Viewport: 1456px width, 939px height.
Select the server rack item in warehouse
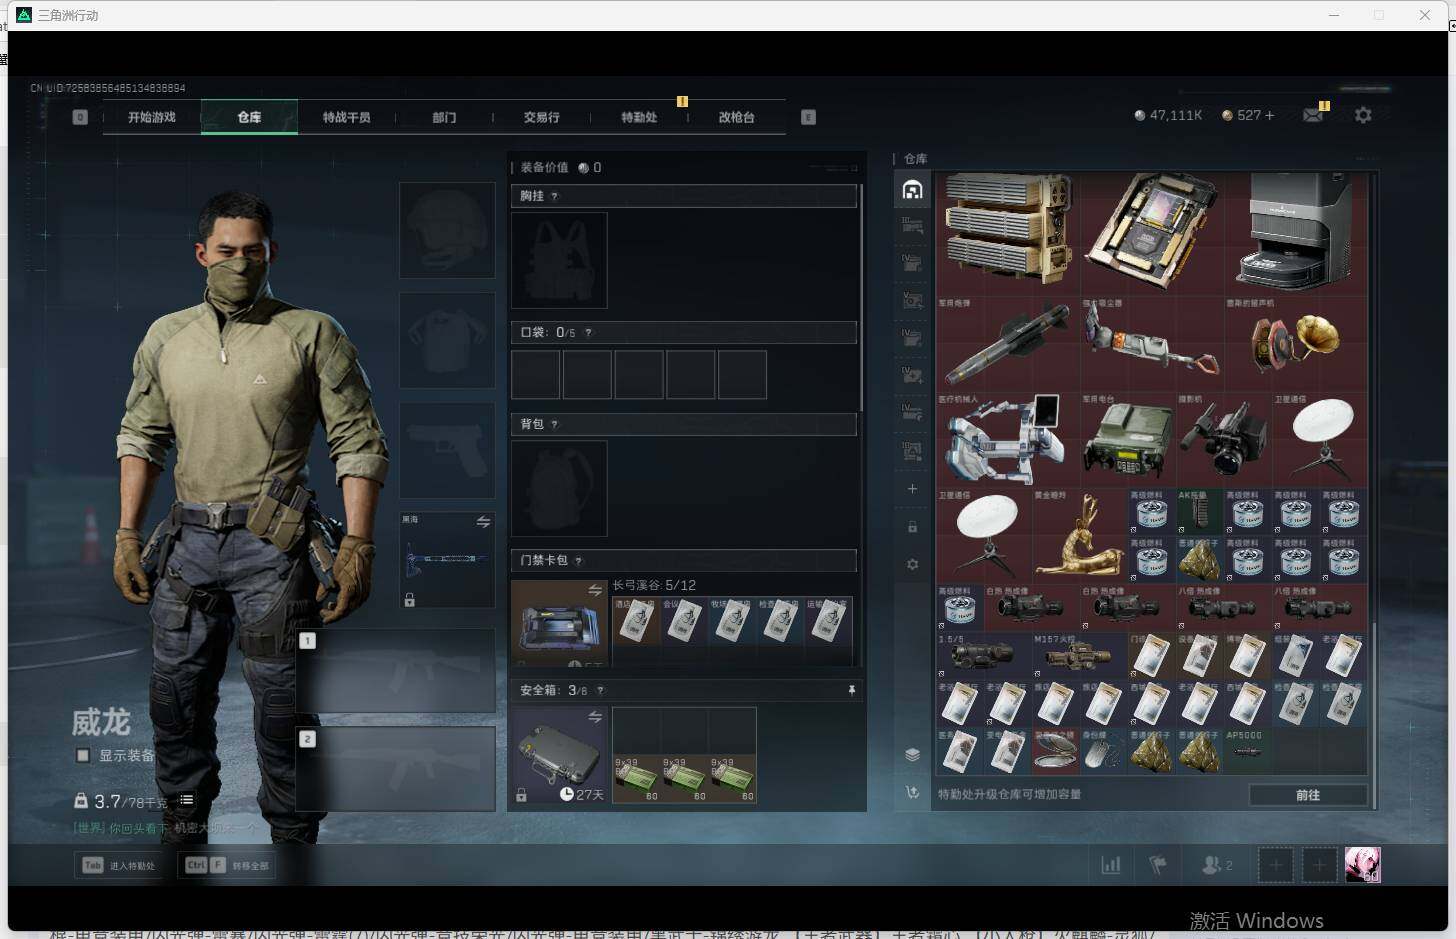pos(1008,233)
